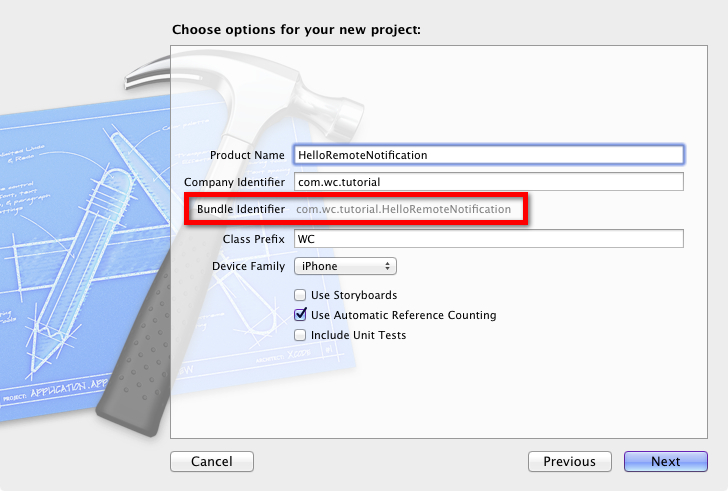Click the 'Choose options for your new project' heading
This screenshot has height=491, width=728.
[296, 30]
